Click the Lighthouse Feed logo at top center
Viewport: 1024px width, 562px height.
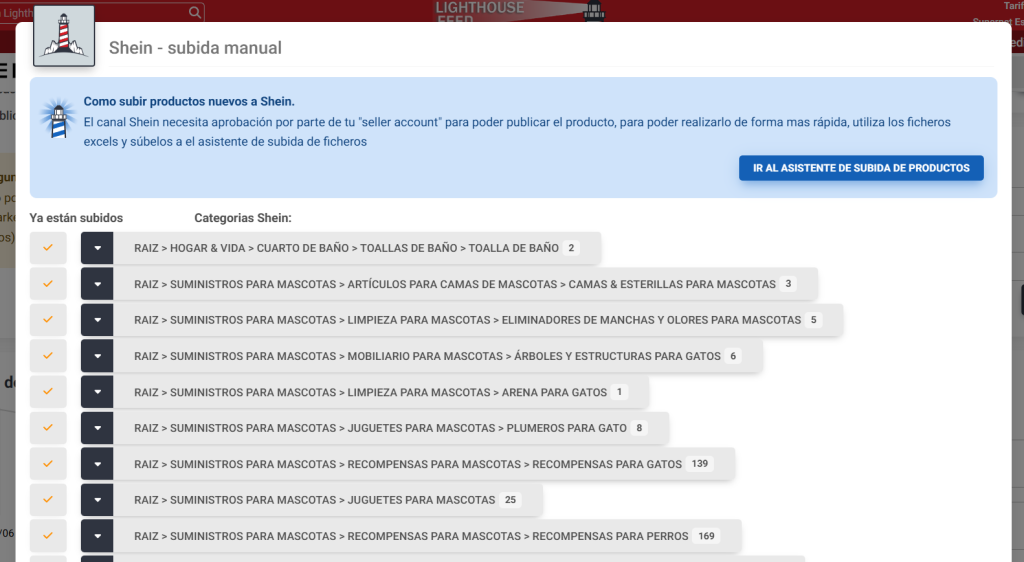[519, 11]
